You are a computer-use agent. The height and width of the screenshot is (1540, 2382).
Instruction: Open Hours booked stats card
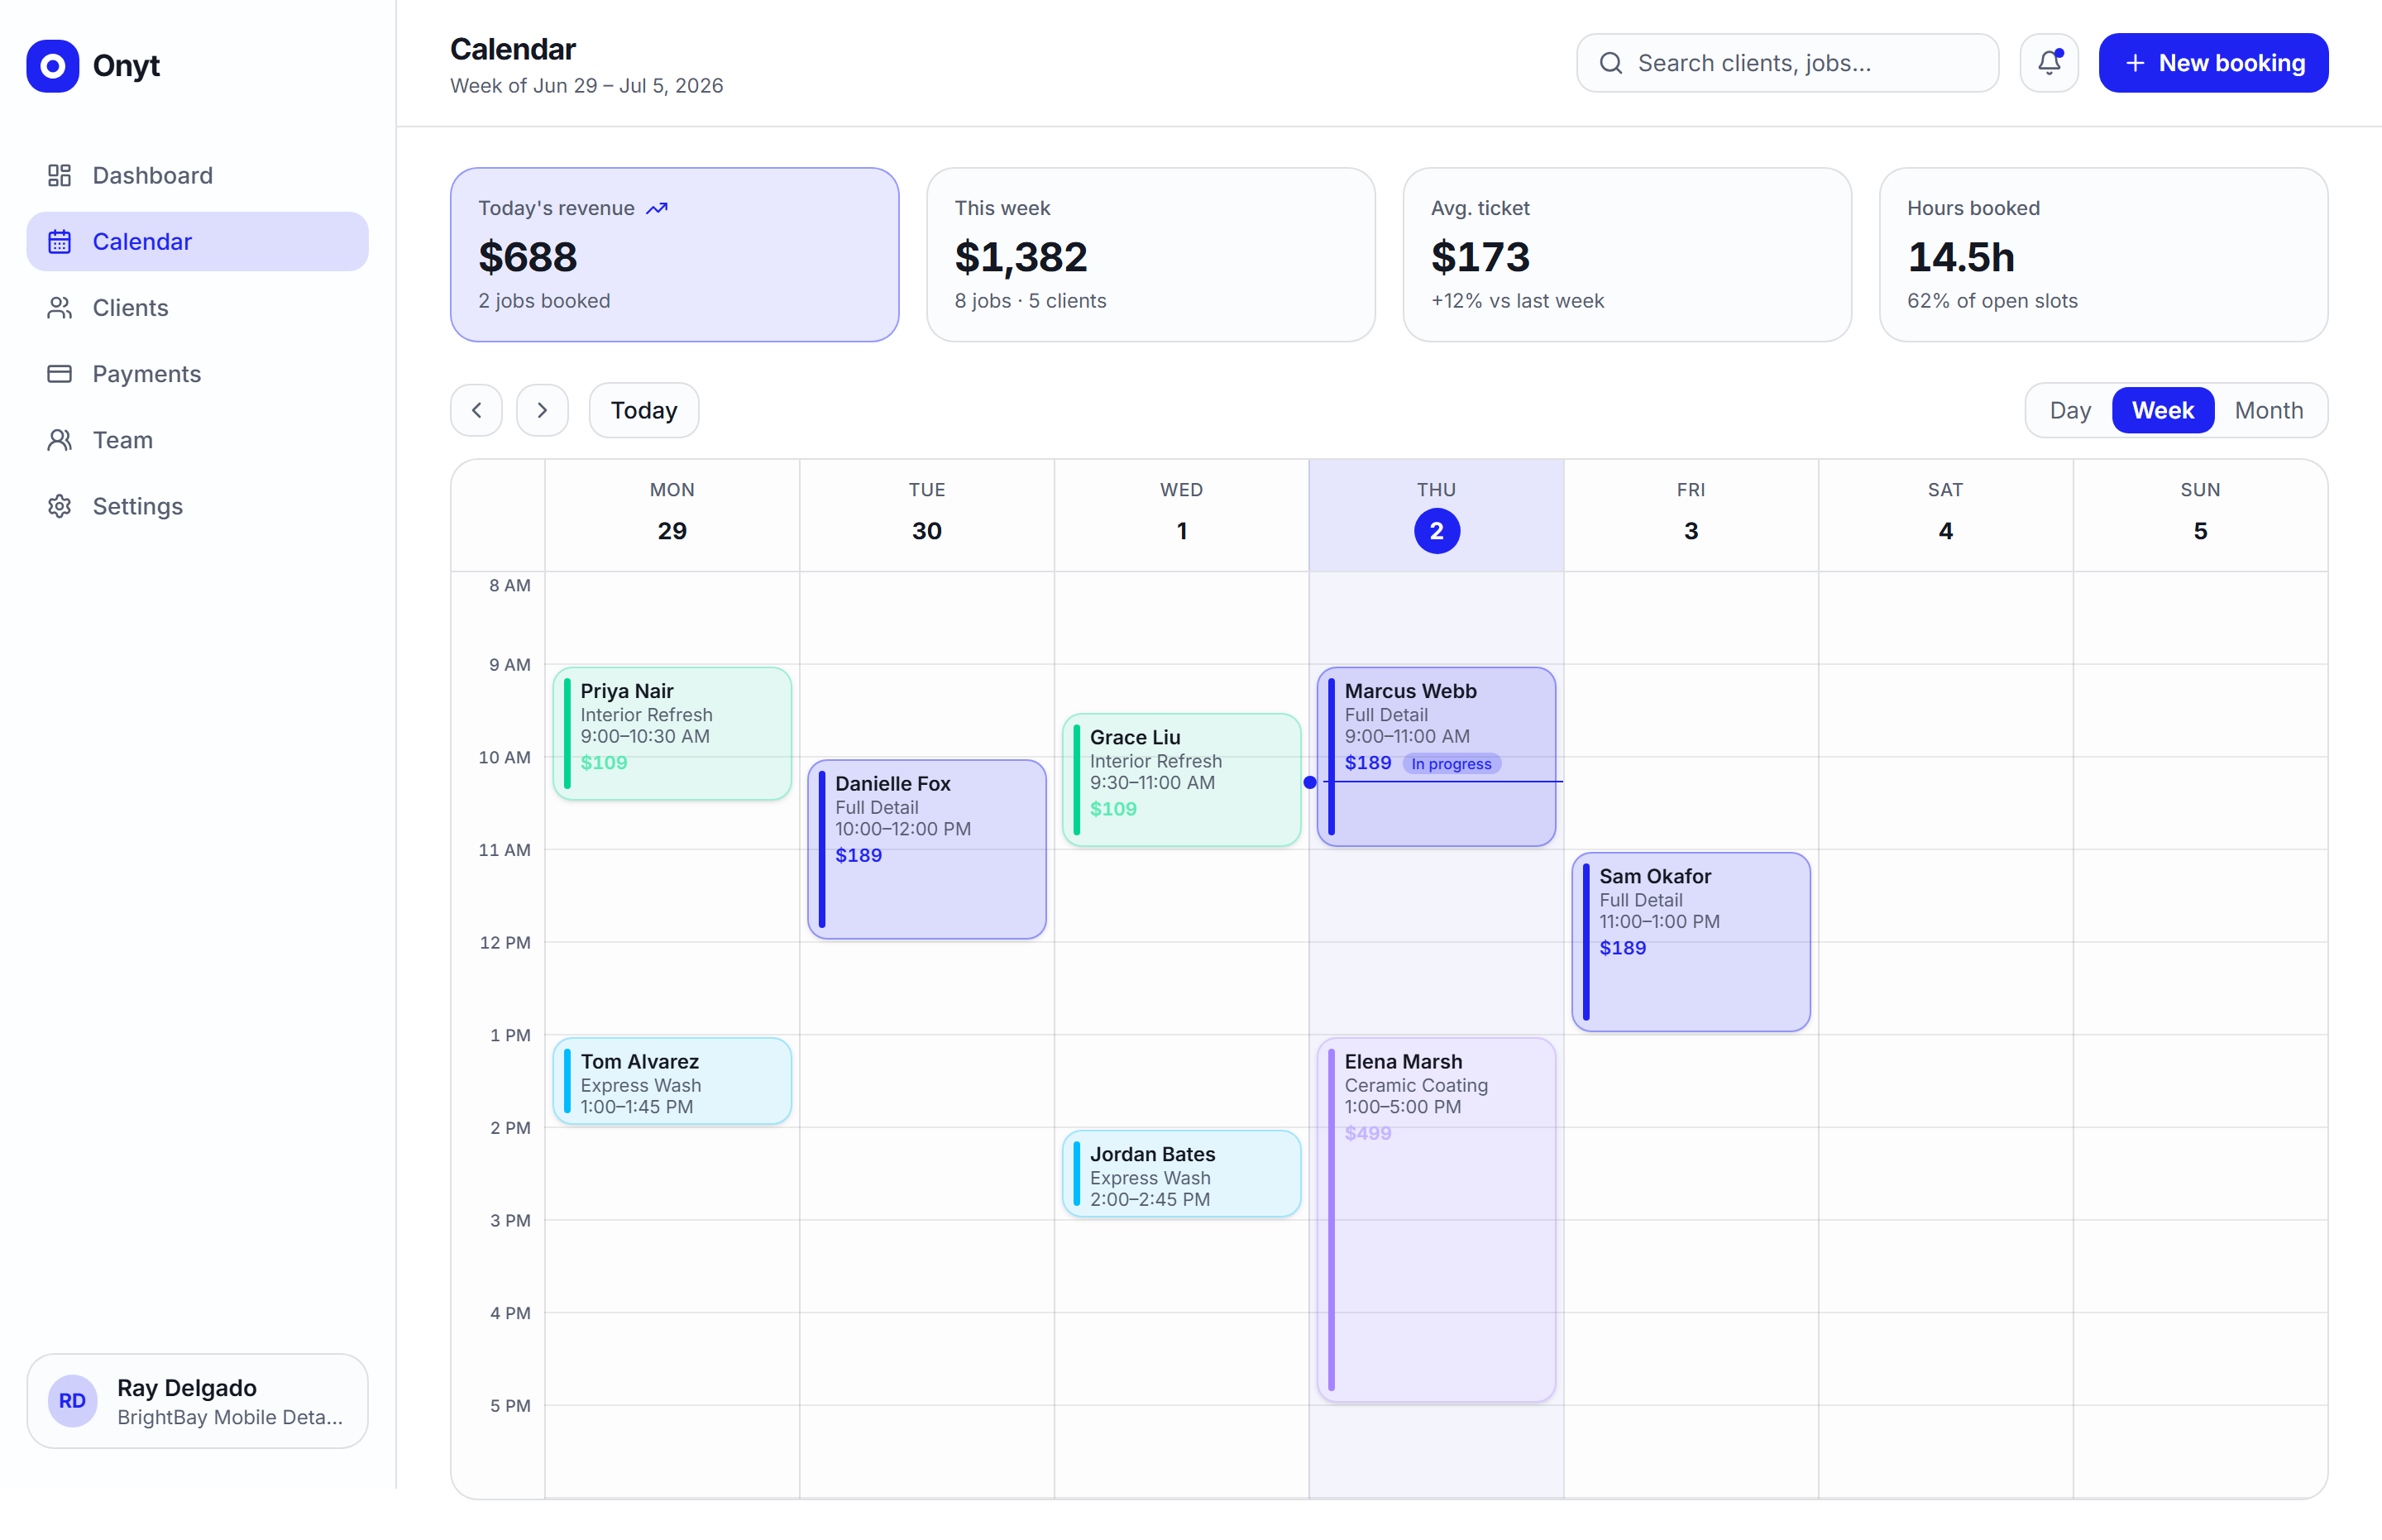tap(2103, 254)
